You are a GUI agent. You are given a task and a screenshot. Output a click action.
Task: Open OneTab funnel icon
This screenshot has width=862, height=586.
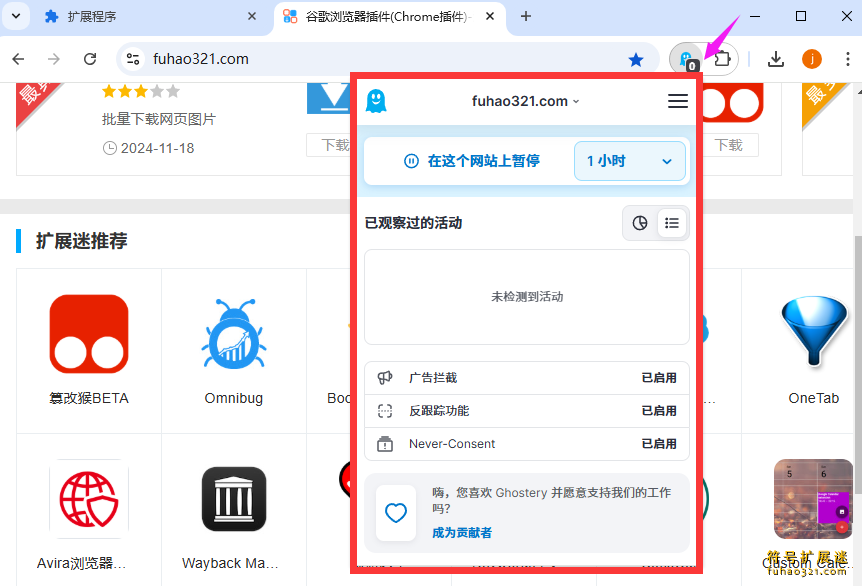814,331
